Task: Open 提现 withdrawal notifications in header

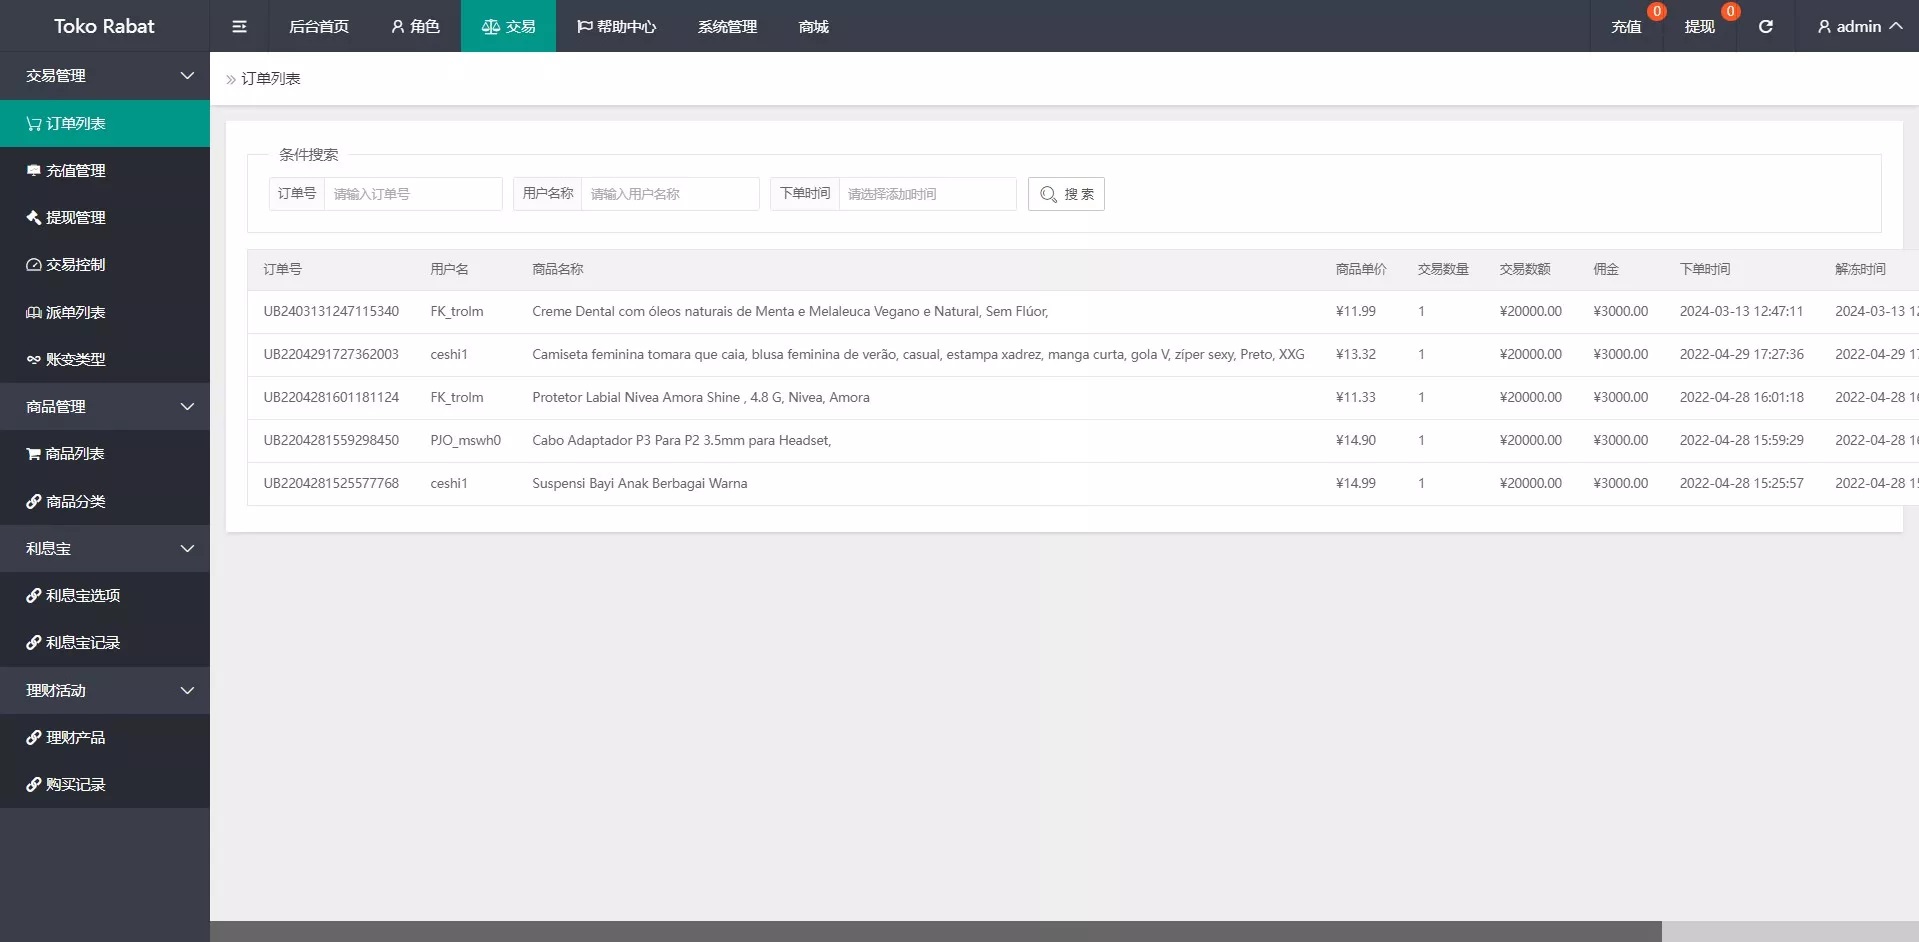Action: pyautogui.click(x=1699, y=27)
